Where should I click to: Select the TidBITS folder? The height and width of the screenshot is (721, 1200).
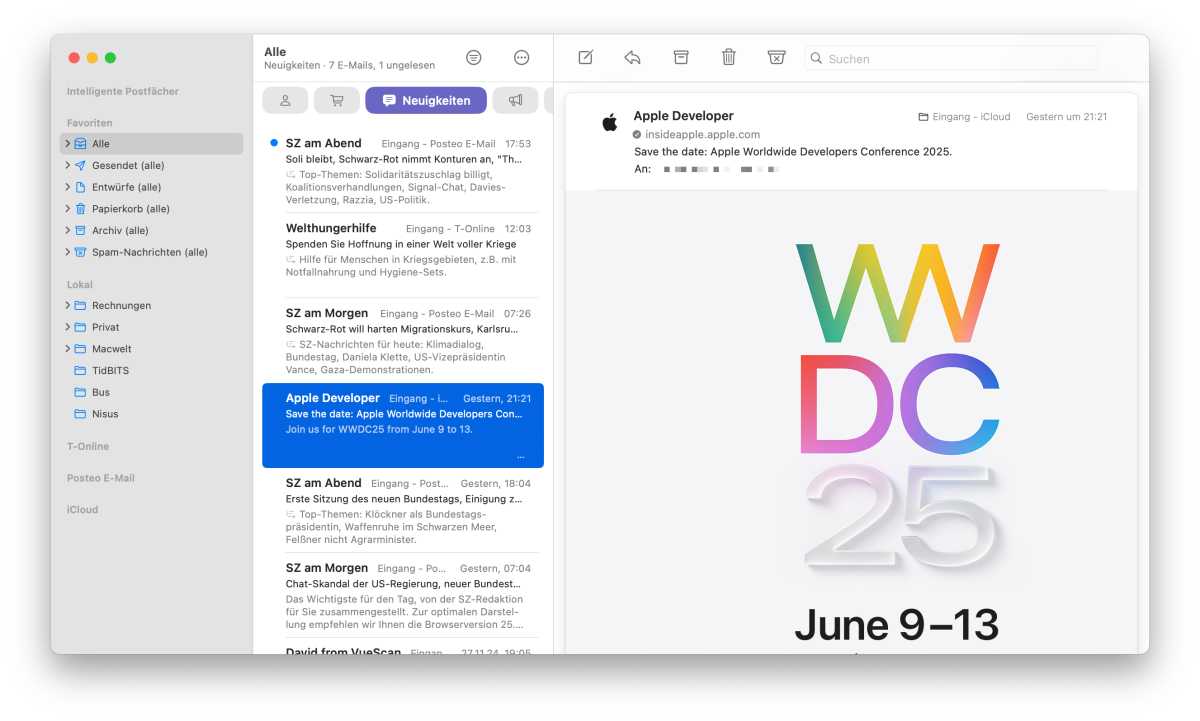click(151, 370)
